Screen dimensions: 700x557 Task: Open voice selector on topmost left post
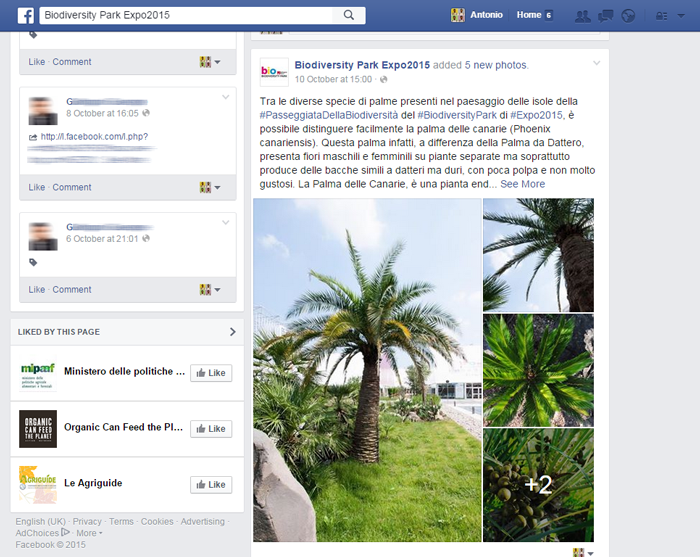[x=210, y=62]
